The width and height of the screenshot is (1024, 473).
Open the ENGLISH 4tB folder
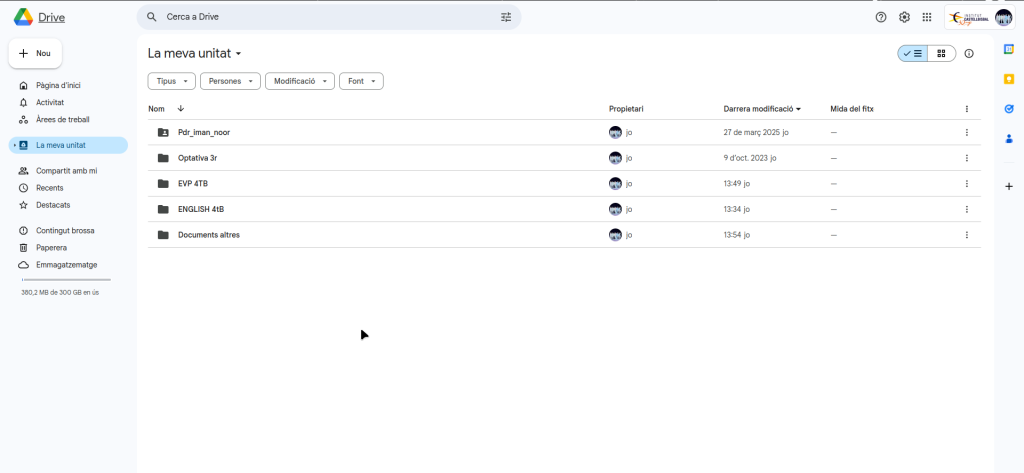pos(201,209)
